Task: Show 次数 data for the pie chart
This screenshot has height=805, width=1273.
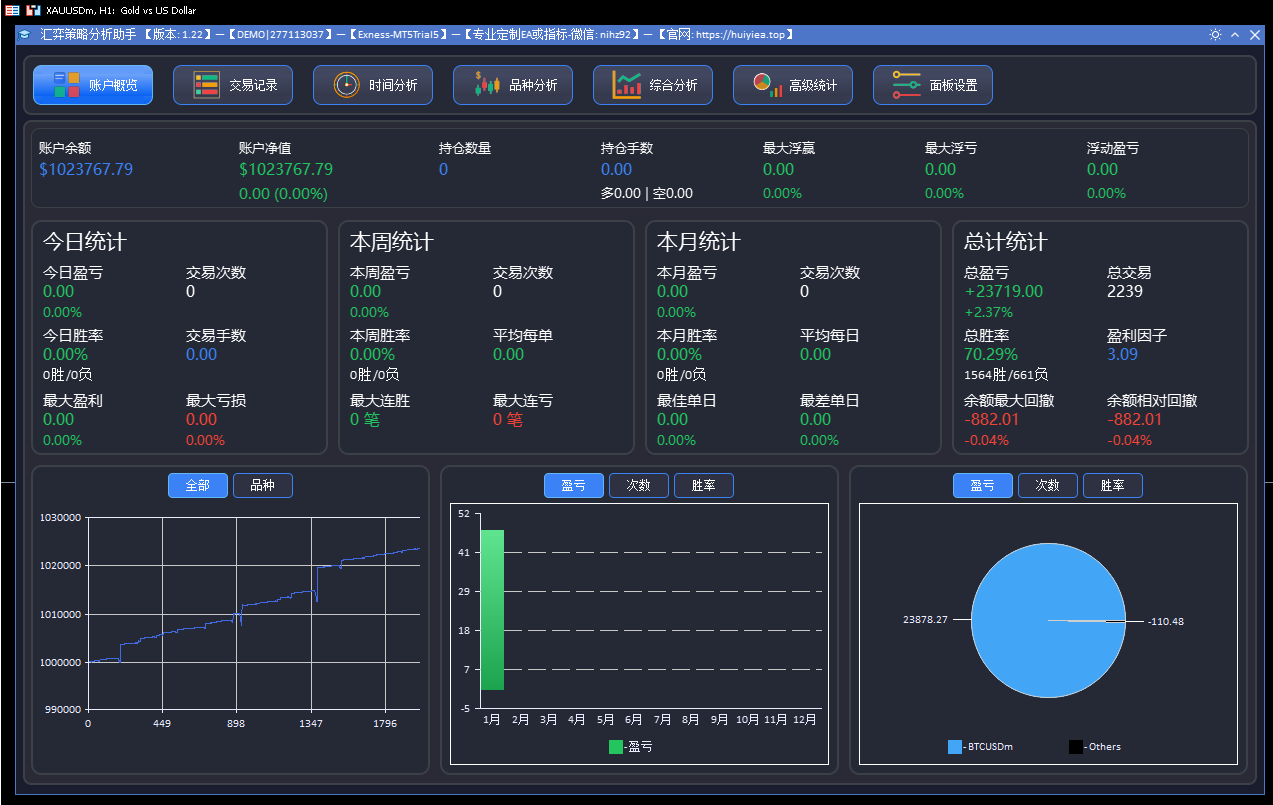Action: tap(1047, 485)
